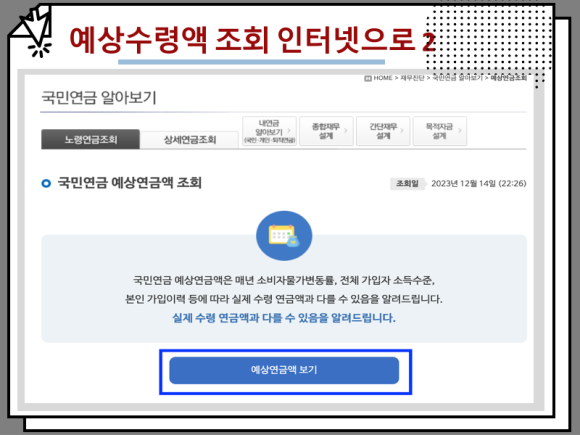Click the 국민연금 알아보기 breadcrumb link
Image resolution: width=580 pixels, height=435 pixels.
[457, 78]
